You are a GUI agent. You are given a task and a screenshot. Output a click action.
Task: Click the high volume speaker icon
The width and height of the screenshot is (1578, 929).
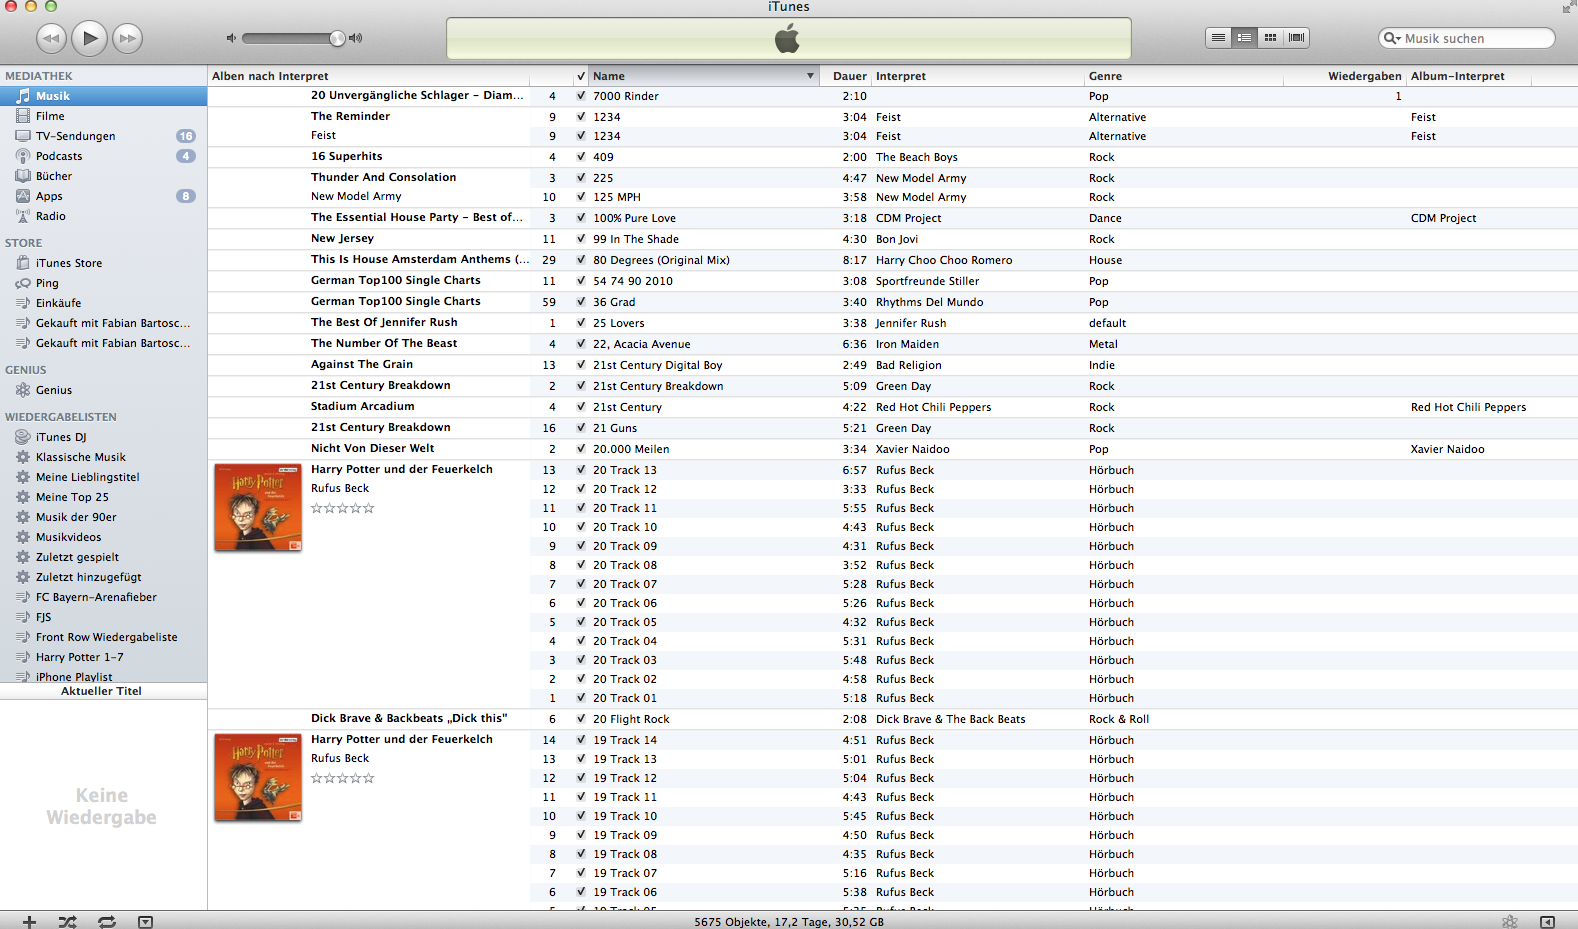pyautogui.click(x=356, y=38)
